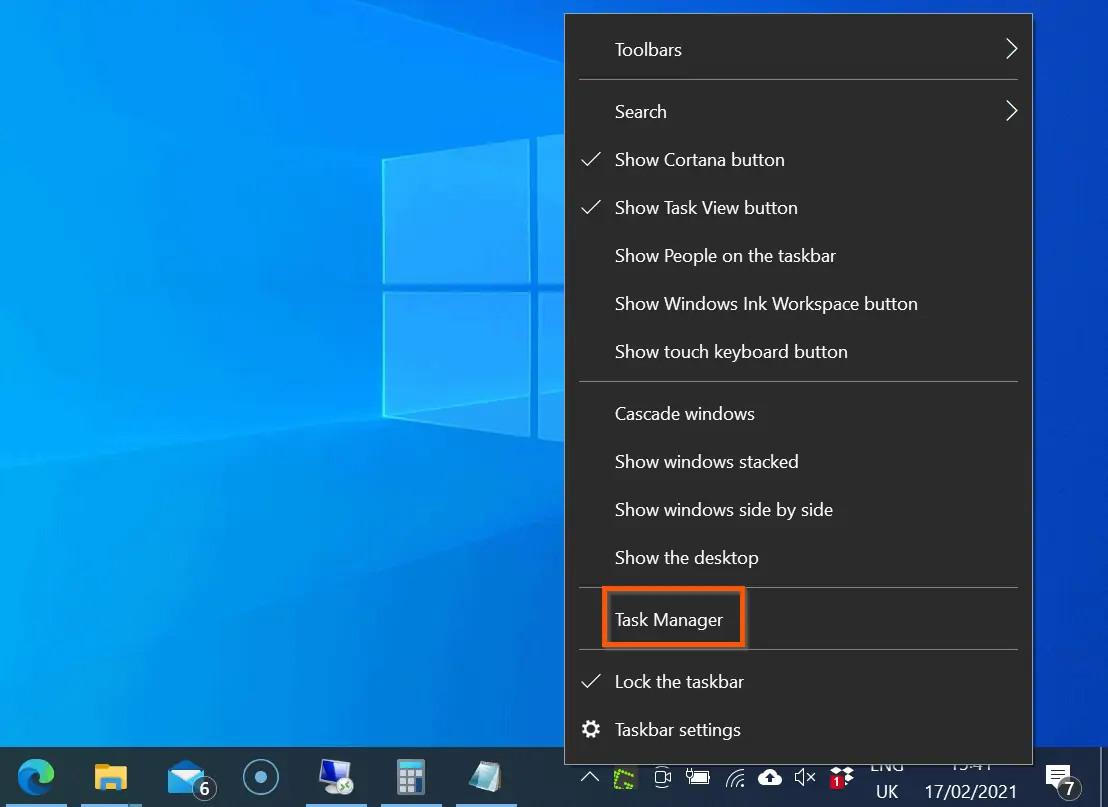Enable Show touch keyboard button
Screen dimensions: 1108x807
click(798, 352)
